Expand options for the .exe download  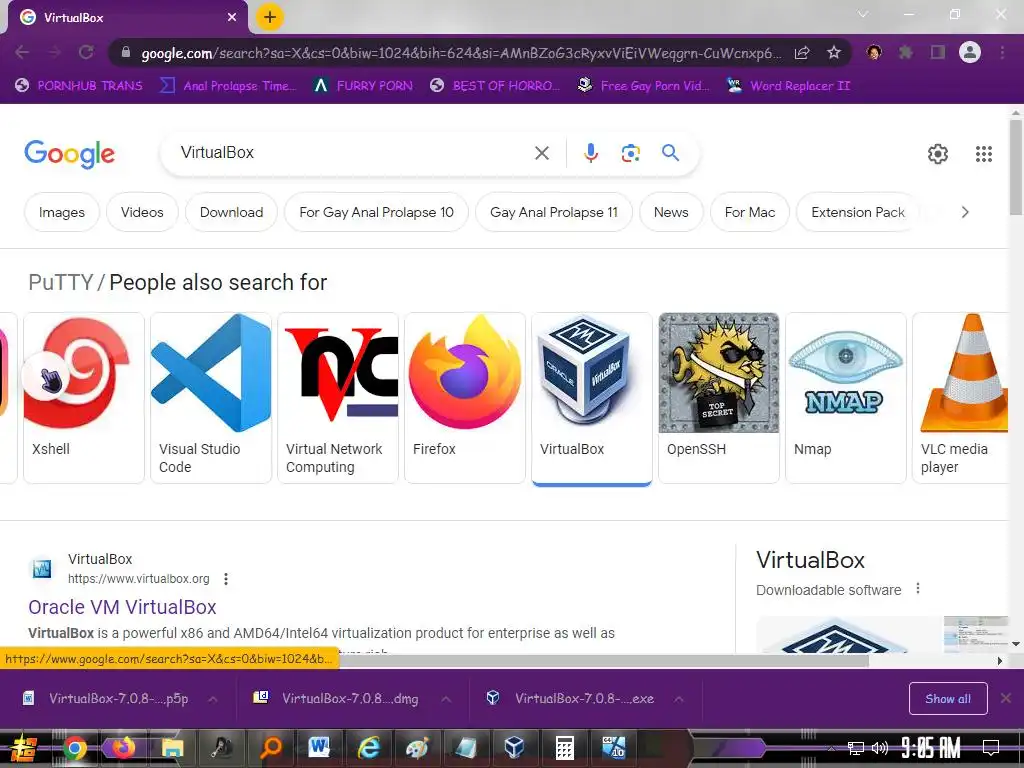point(679,699)
